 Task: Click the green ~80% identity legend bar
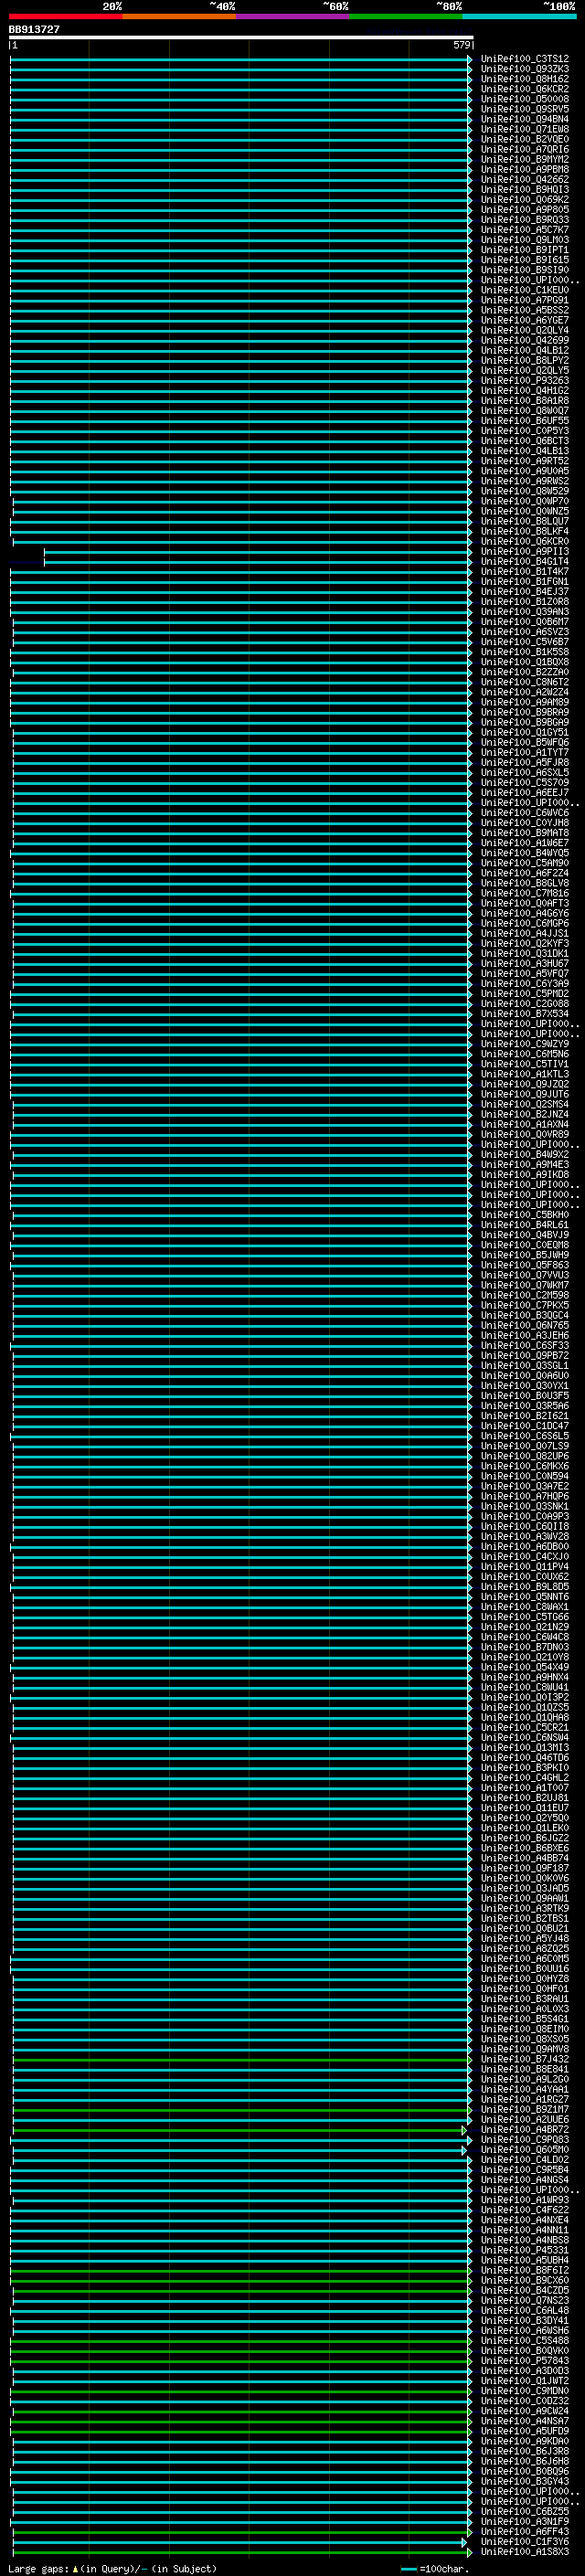pyautogui.click(x=406, y=16)
